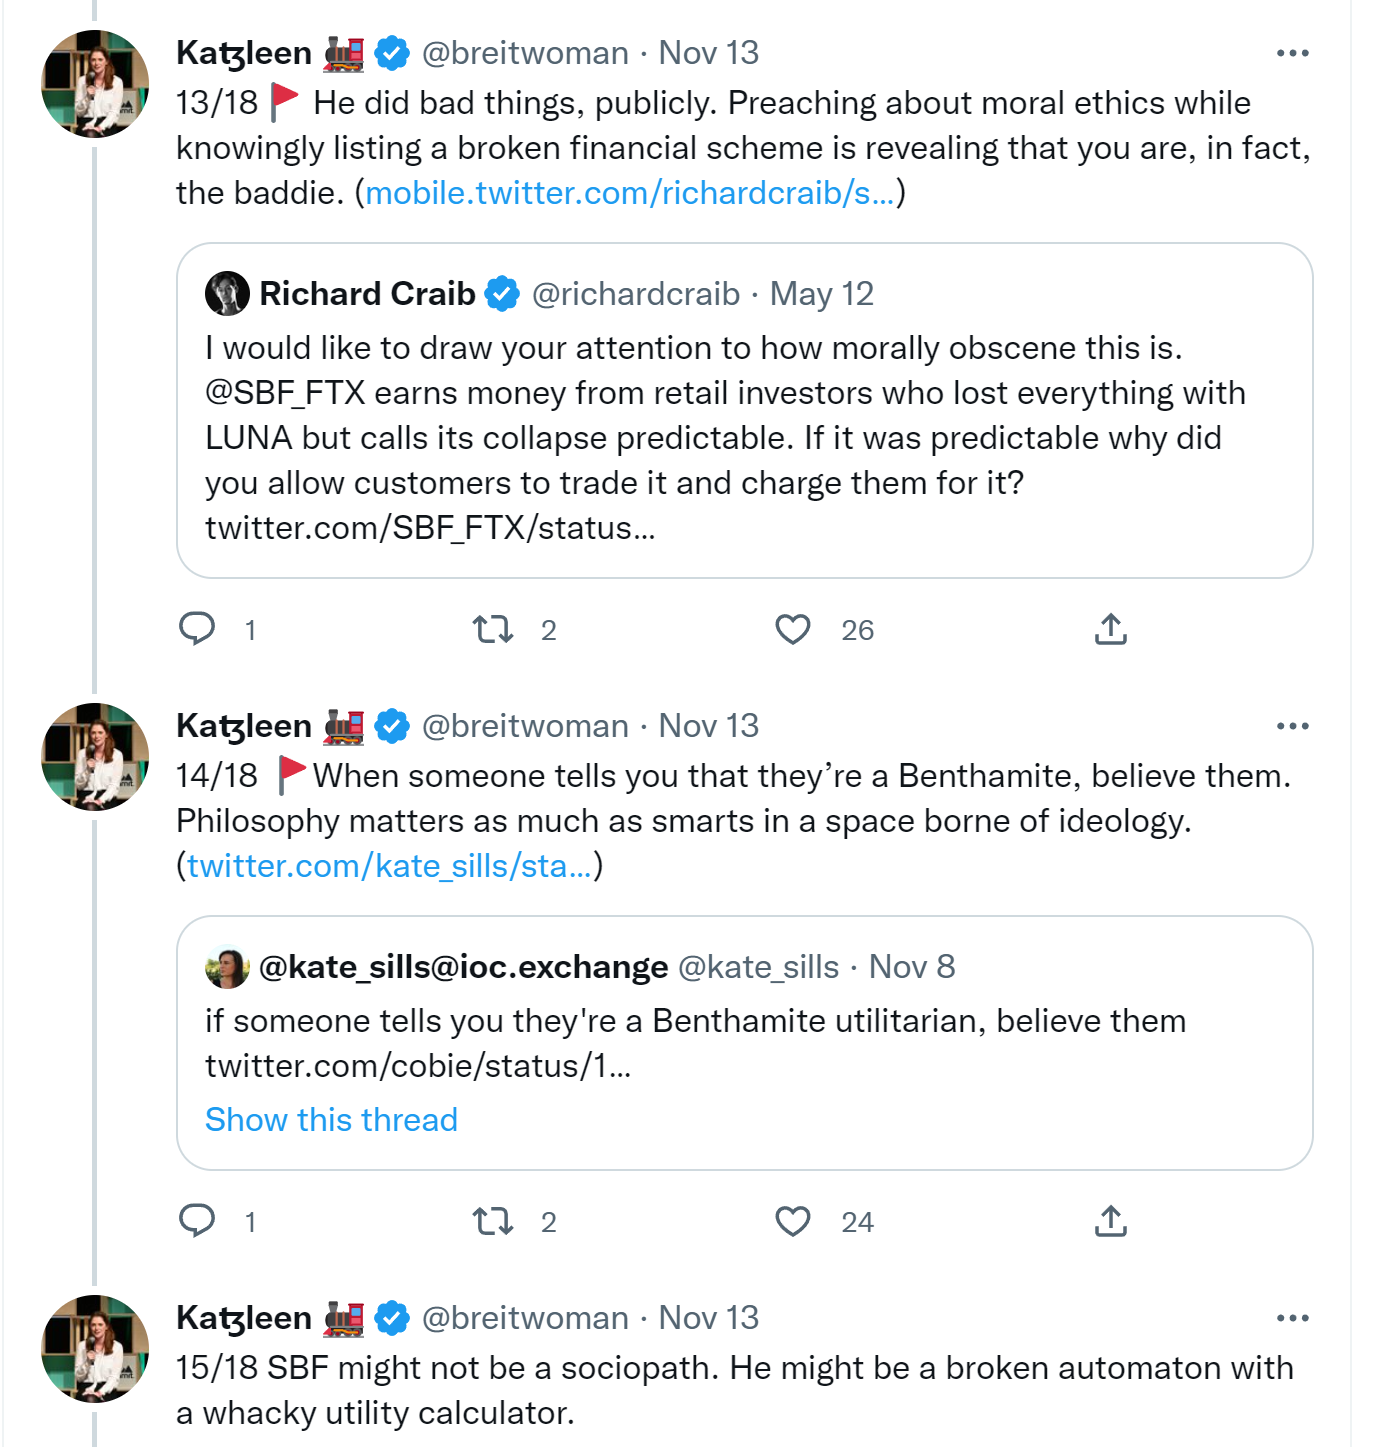Click Richard Craib's small profile picture
Viewport: 1374px width, 1447px height.
[x=227, y=294]
